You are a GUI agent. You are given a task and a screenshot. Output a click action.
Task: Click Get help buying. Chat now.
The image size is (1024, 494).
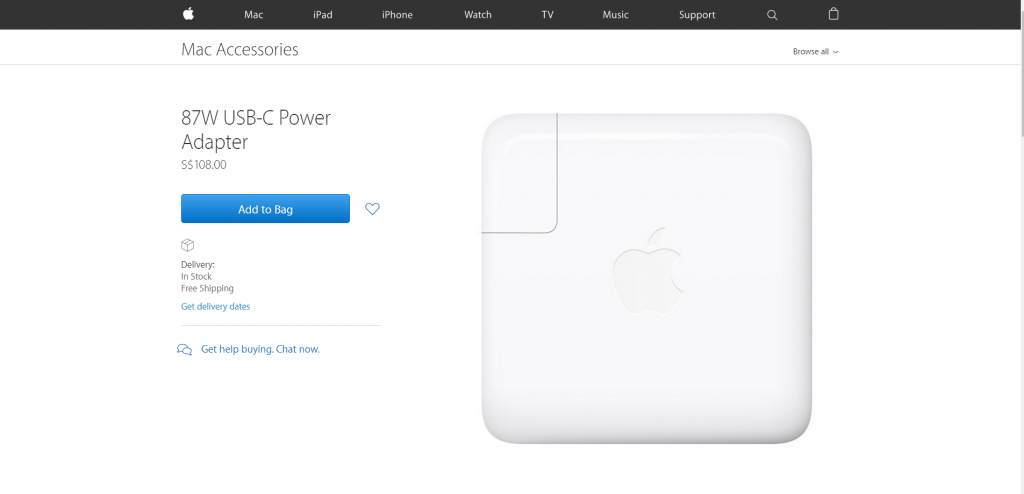(x=261, y=349)
